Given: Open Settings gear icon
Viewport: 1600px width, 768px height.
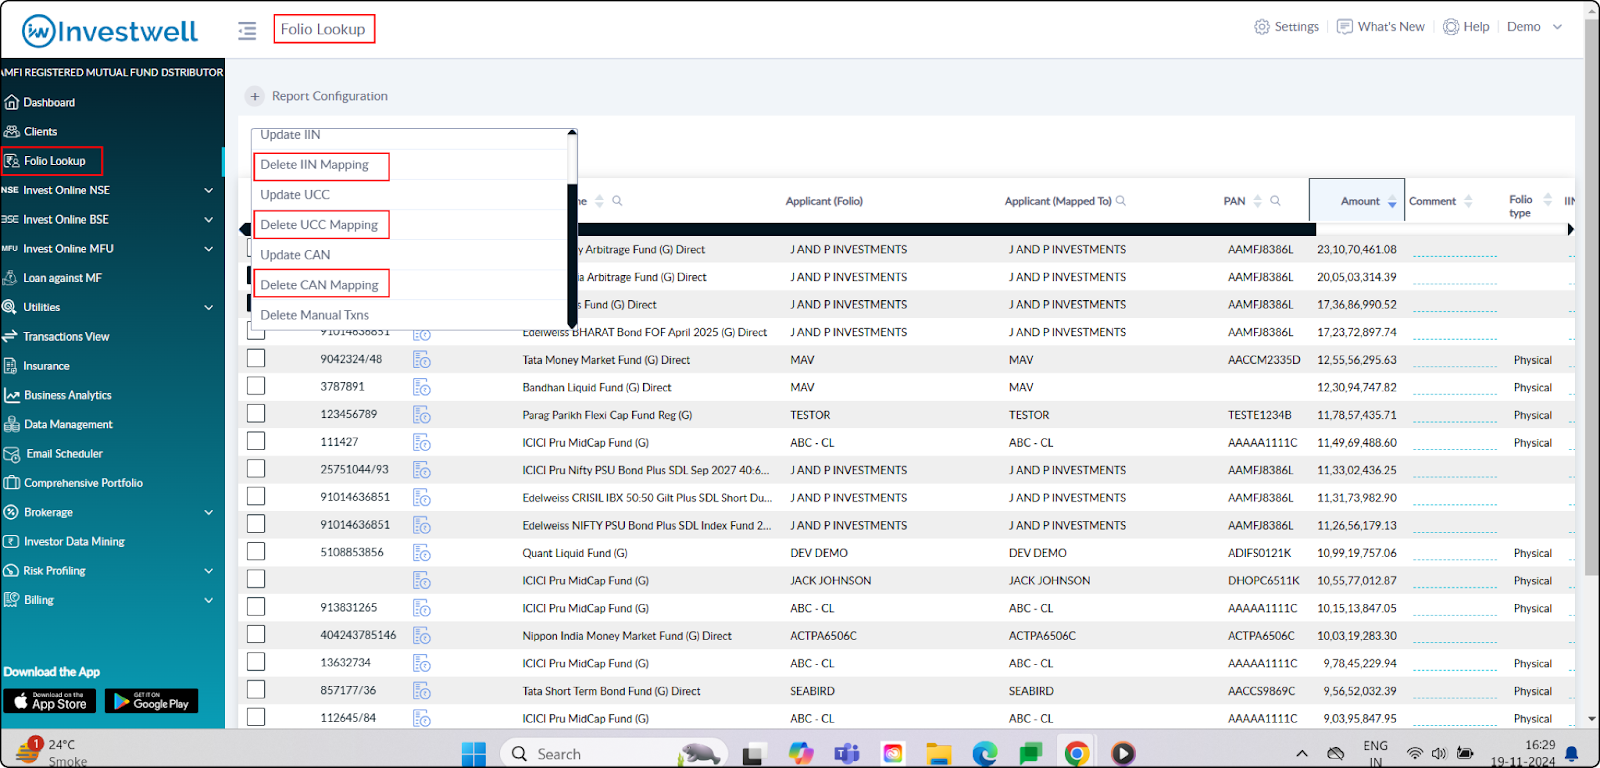Looking at the screenshot, I should point(1262,27).
